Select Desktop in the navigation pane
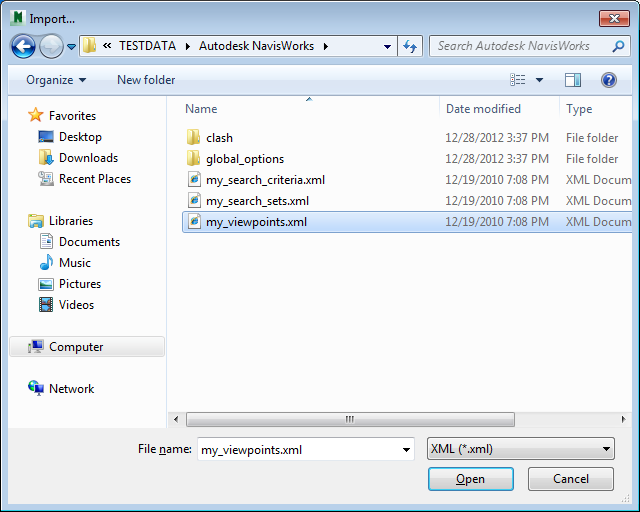 tap(80, 137)
